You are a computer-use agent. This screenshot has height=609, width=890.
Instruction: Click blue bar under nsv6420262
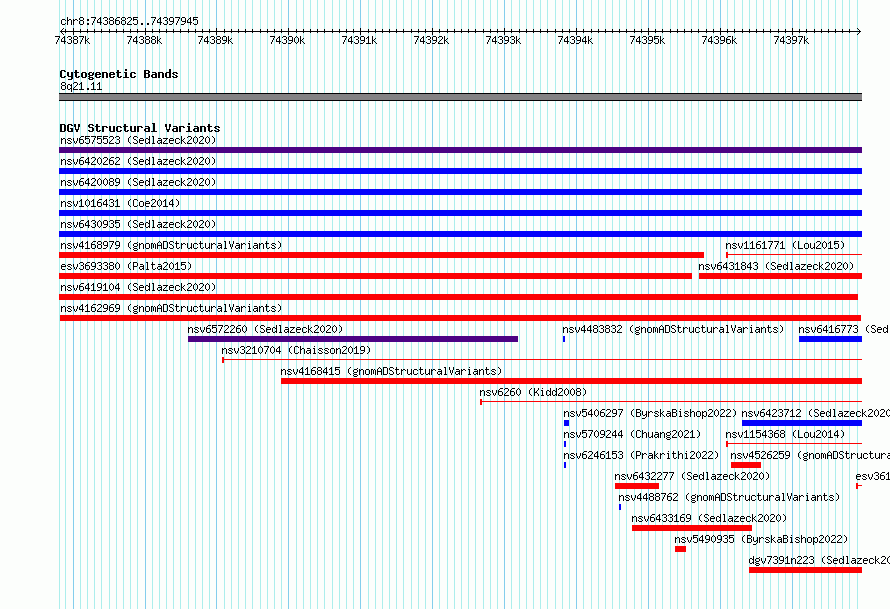460,171
